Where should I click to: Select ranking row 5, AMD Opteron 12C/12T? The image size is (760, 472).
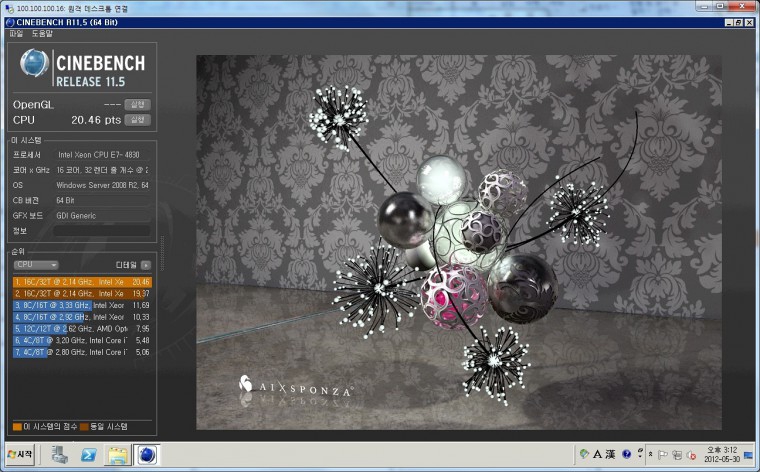tap(82, 329)
